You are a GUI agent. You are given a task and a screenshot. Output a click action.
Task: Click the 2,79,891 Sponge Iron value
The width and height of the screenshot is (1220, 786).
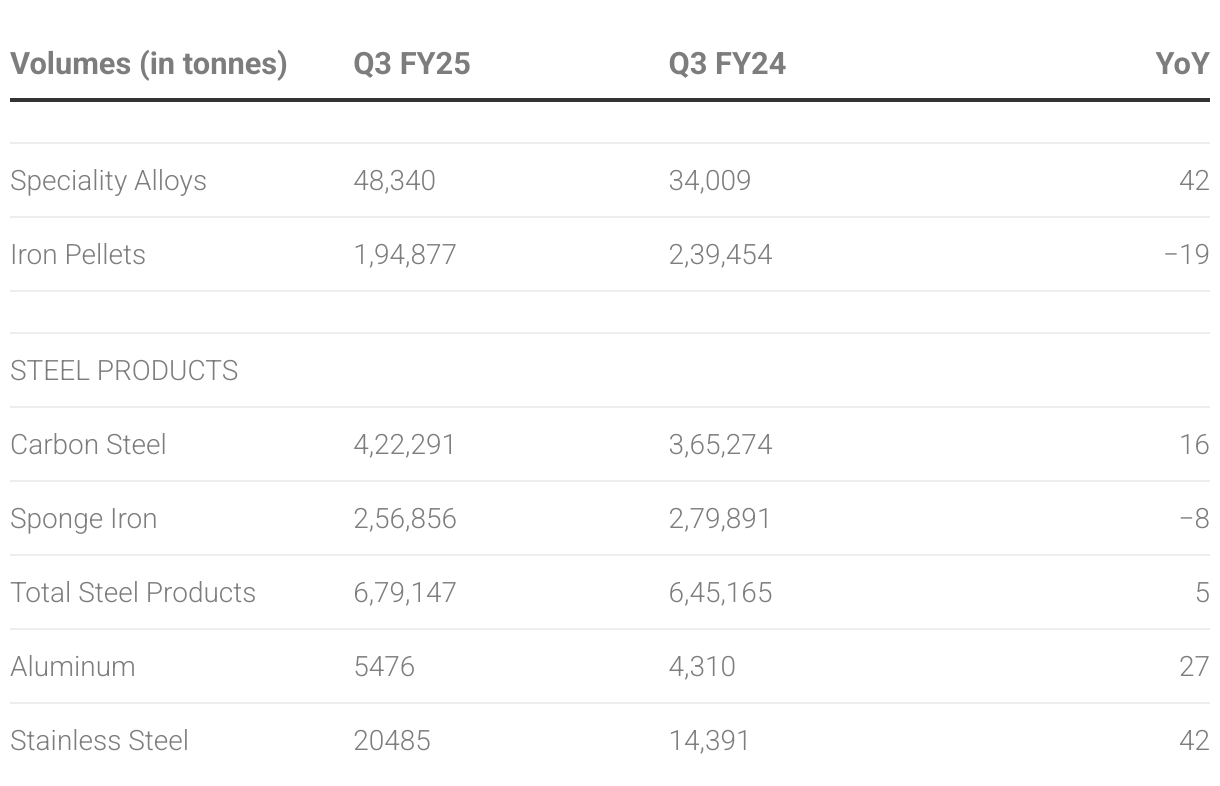click(720, 519)
